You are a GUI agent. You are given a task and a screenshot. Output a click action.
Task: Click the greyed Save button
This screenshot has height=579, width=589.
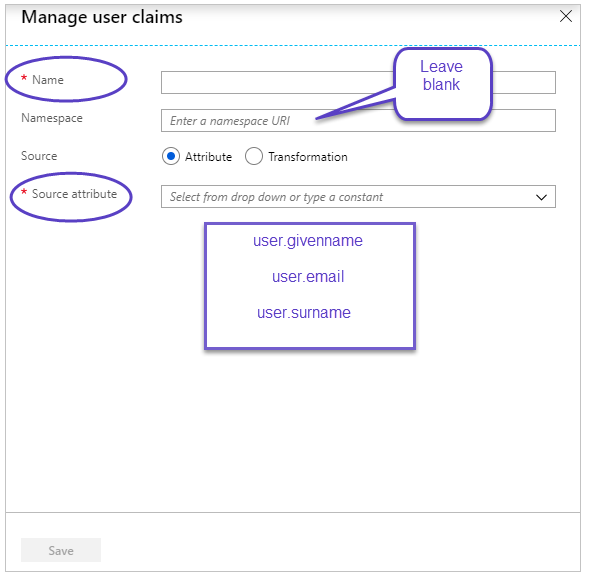pos(61,550)
